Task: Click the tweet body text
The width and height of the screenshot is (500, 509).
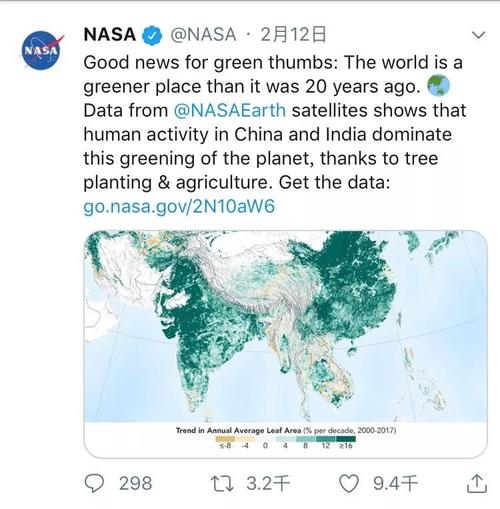Action: tap(273, 123)
